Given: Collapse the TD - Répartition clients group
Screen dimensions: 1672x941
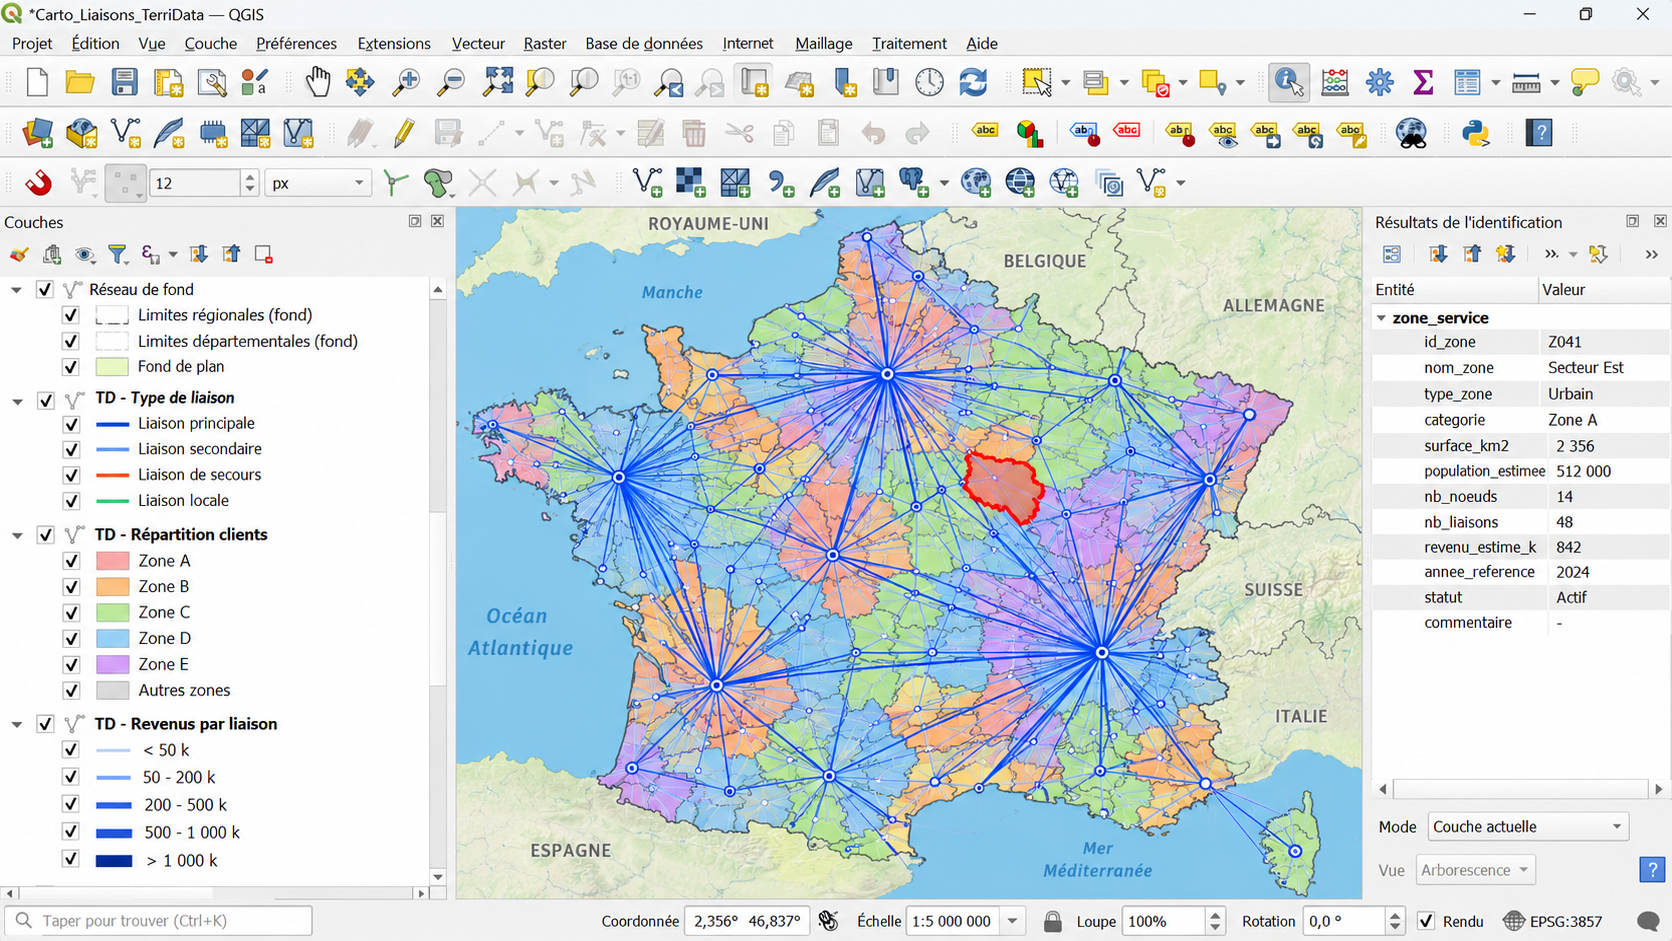Looking at the screenshot, I should 17,535.
